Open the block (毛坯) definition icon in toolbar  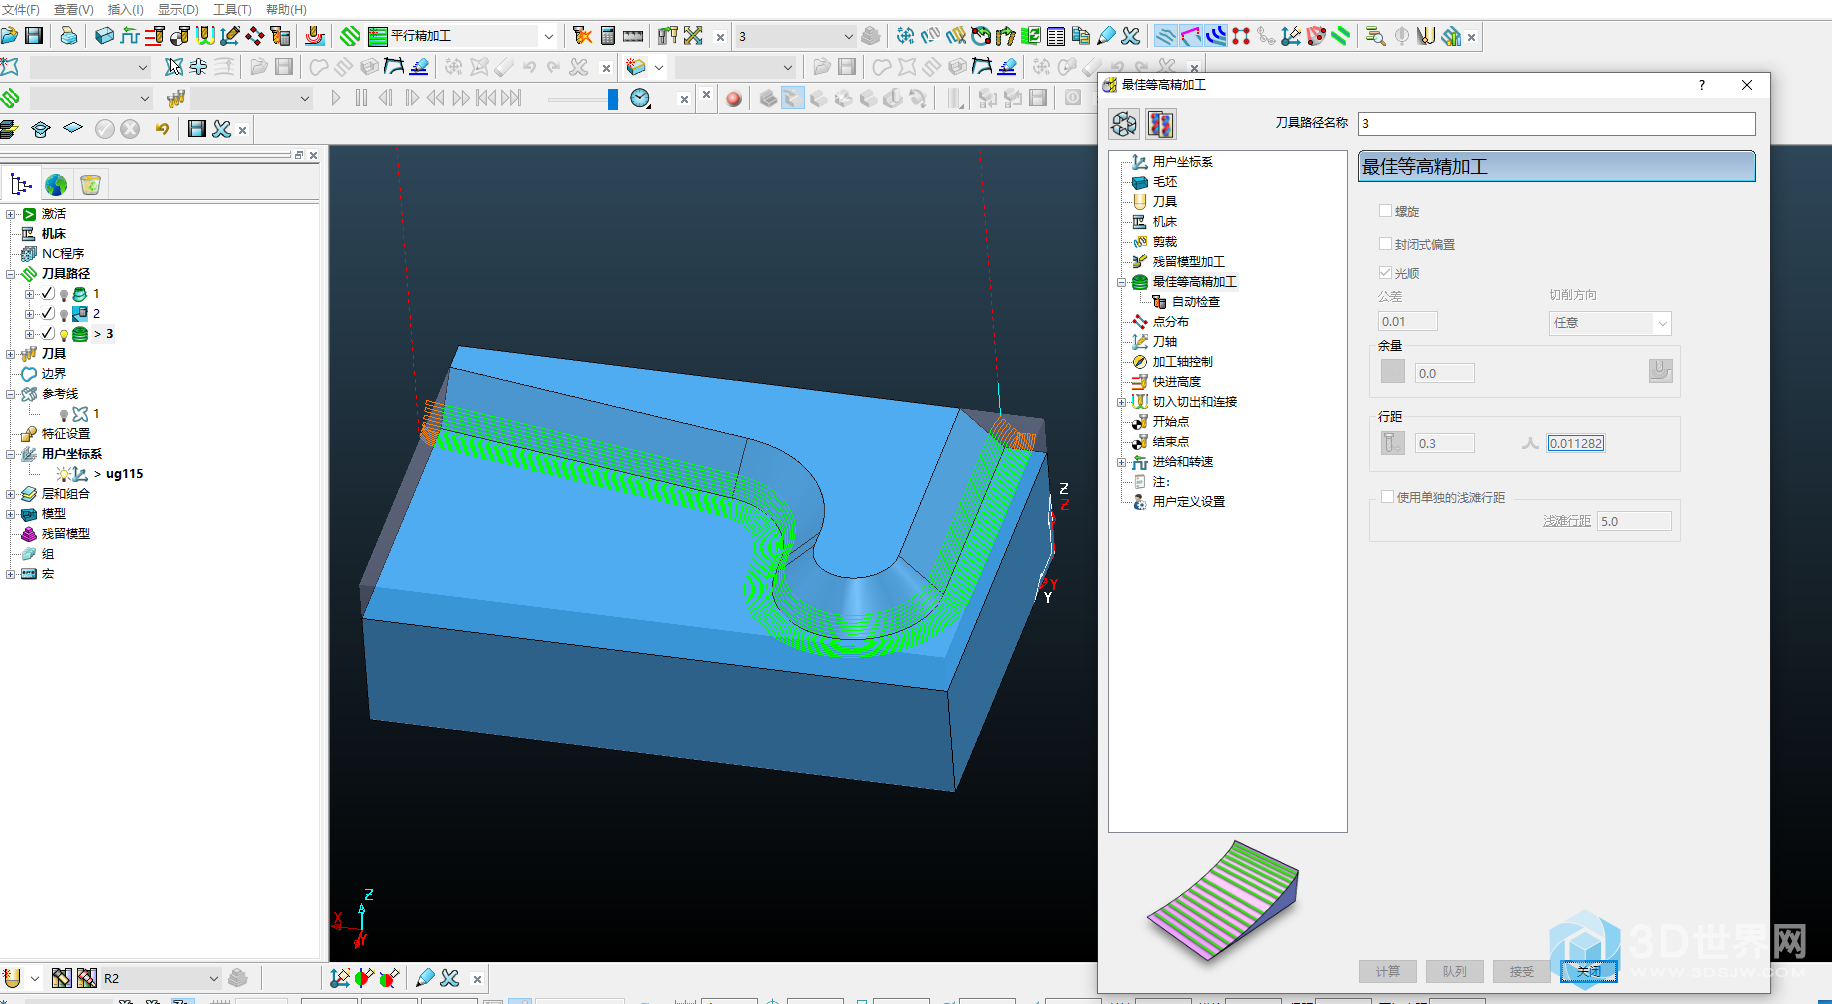click(x=104, y=36)
